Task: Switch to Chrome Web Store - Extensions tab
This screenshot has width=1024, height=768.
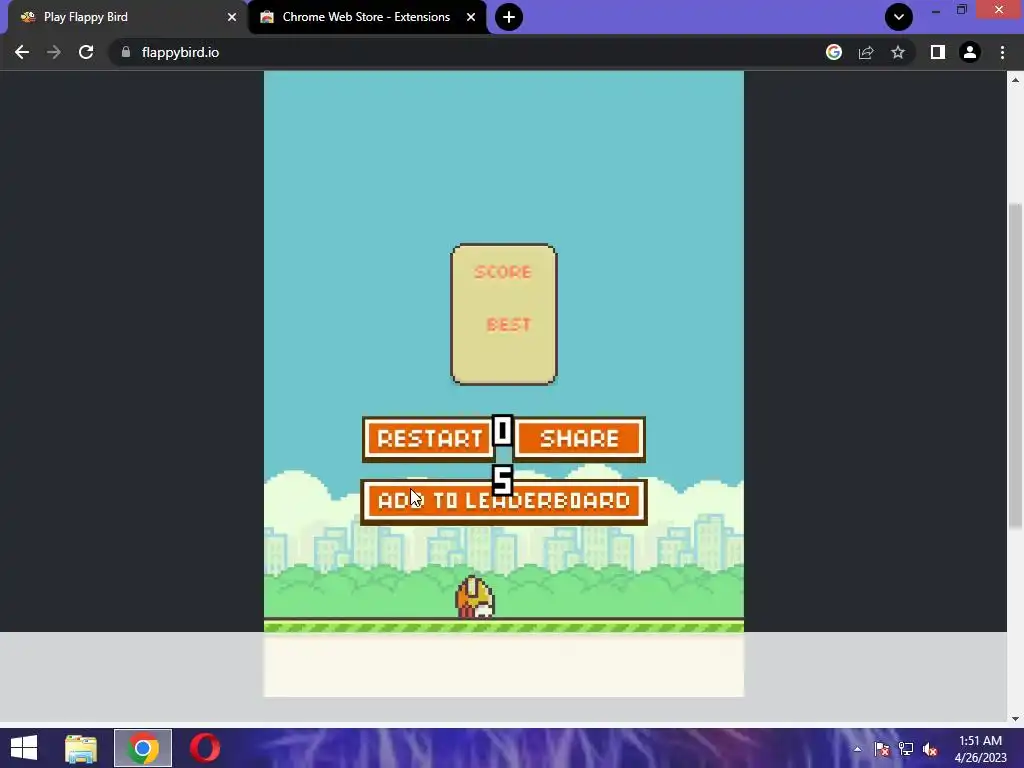Action: 366,17
